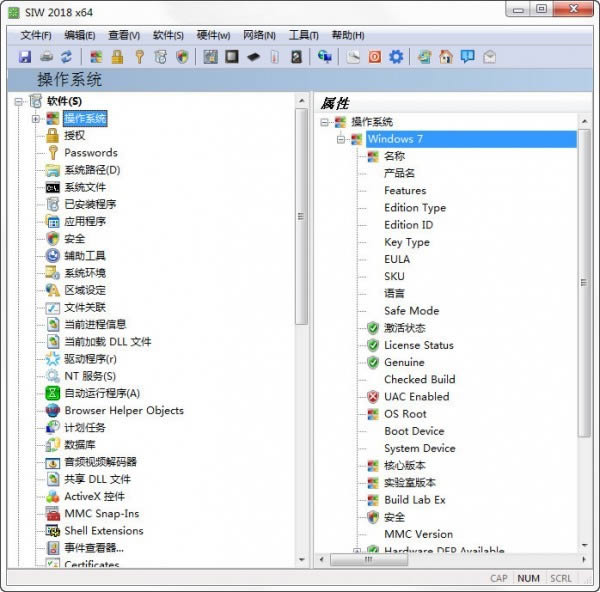Click the blue speech bubble toolbar icon
This screenshot has height=592, width=600.
(x=468, y=57)
